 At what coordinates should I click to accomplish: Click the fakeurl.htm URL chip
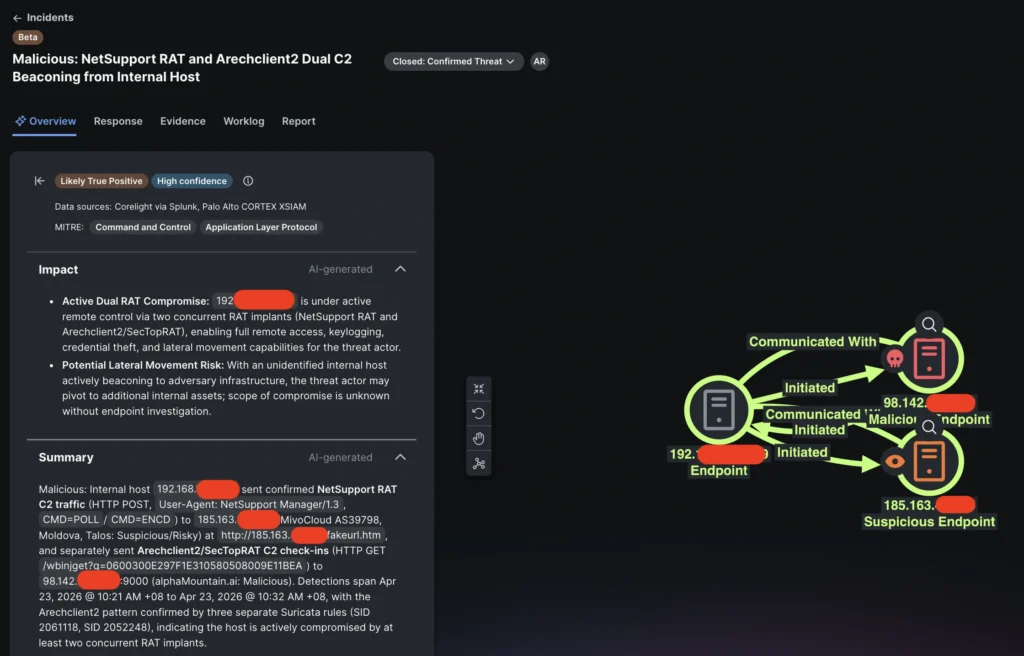[x=300, y=535]
